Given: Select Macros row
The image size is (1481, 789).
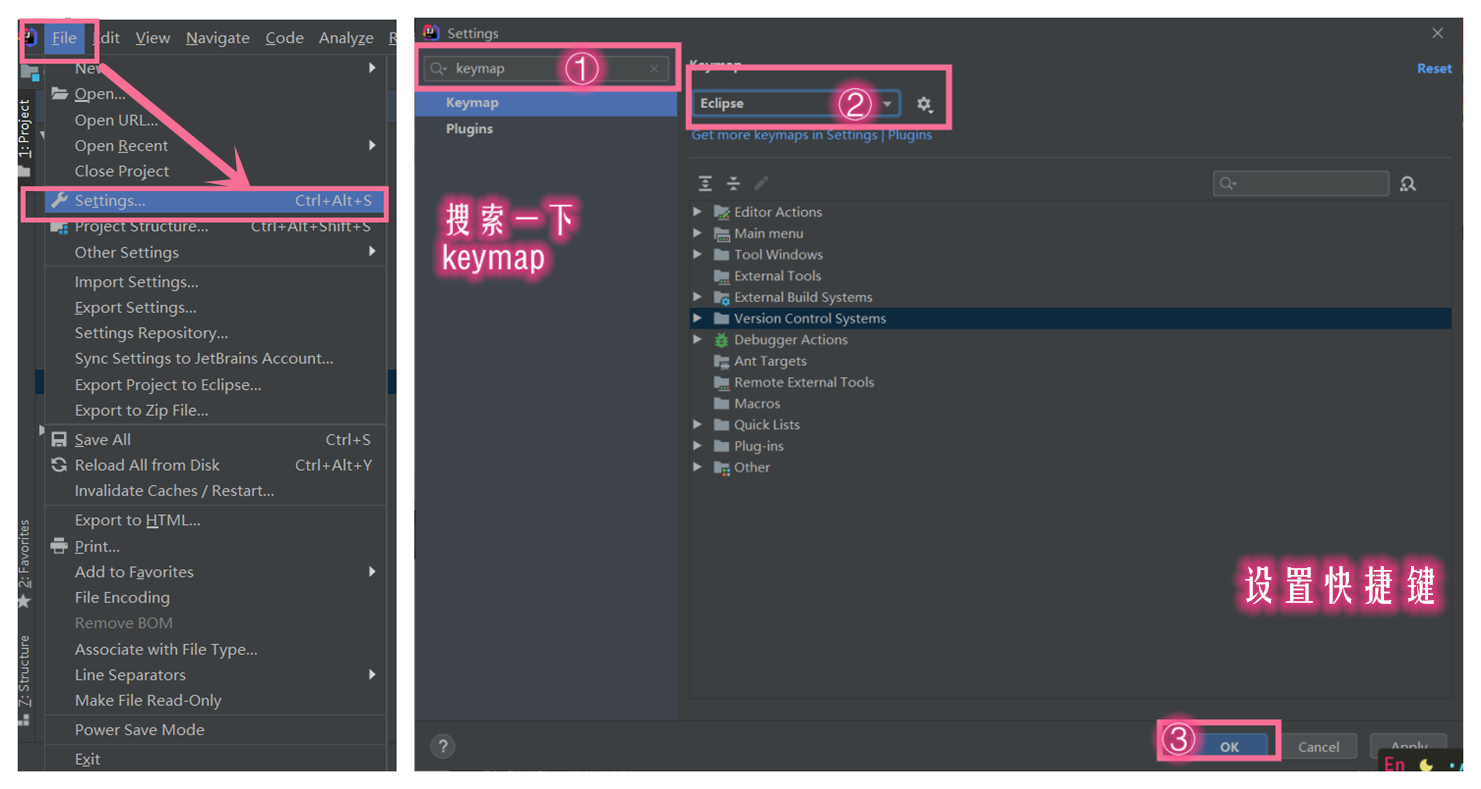Looking at the screenshot, I should click(x=1070, y=403).
